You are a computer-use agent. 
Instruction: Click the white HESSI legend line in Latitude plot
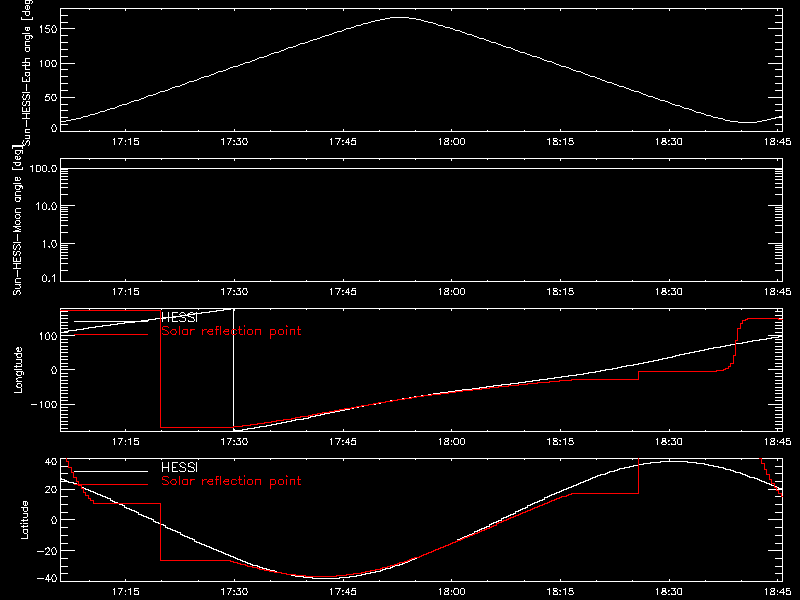(x=111, y=471)
